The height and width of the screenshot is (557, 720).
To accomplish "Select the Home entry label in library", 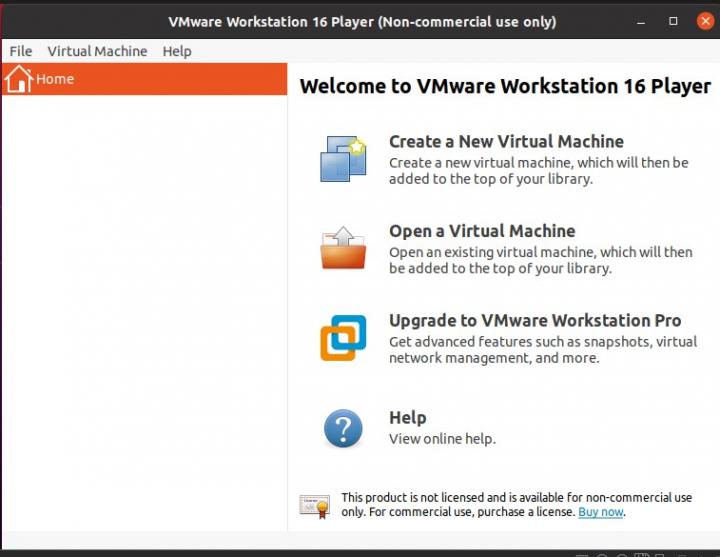I will click(x=55, y=79).
